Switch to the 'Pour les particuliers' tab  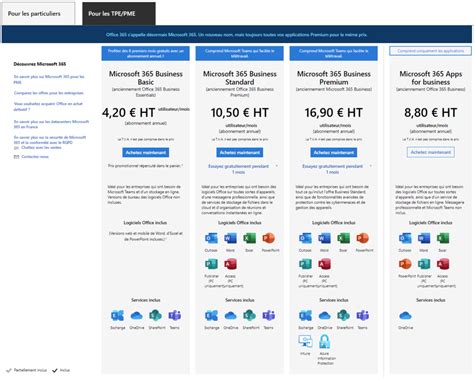pyautogui.click(x=38, y=14)
